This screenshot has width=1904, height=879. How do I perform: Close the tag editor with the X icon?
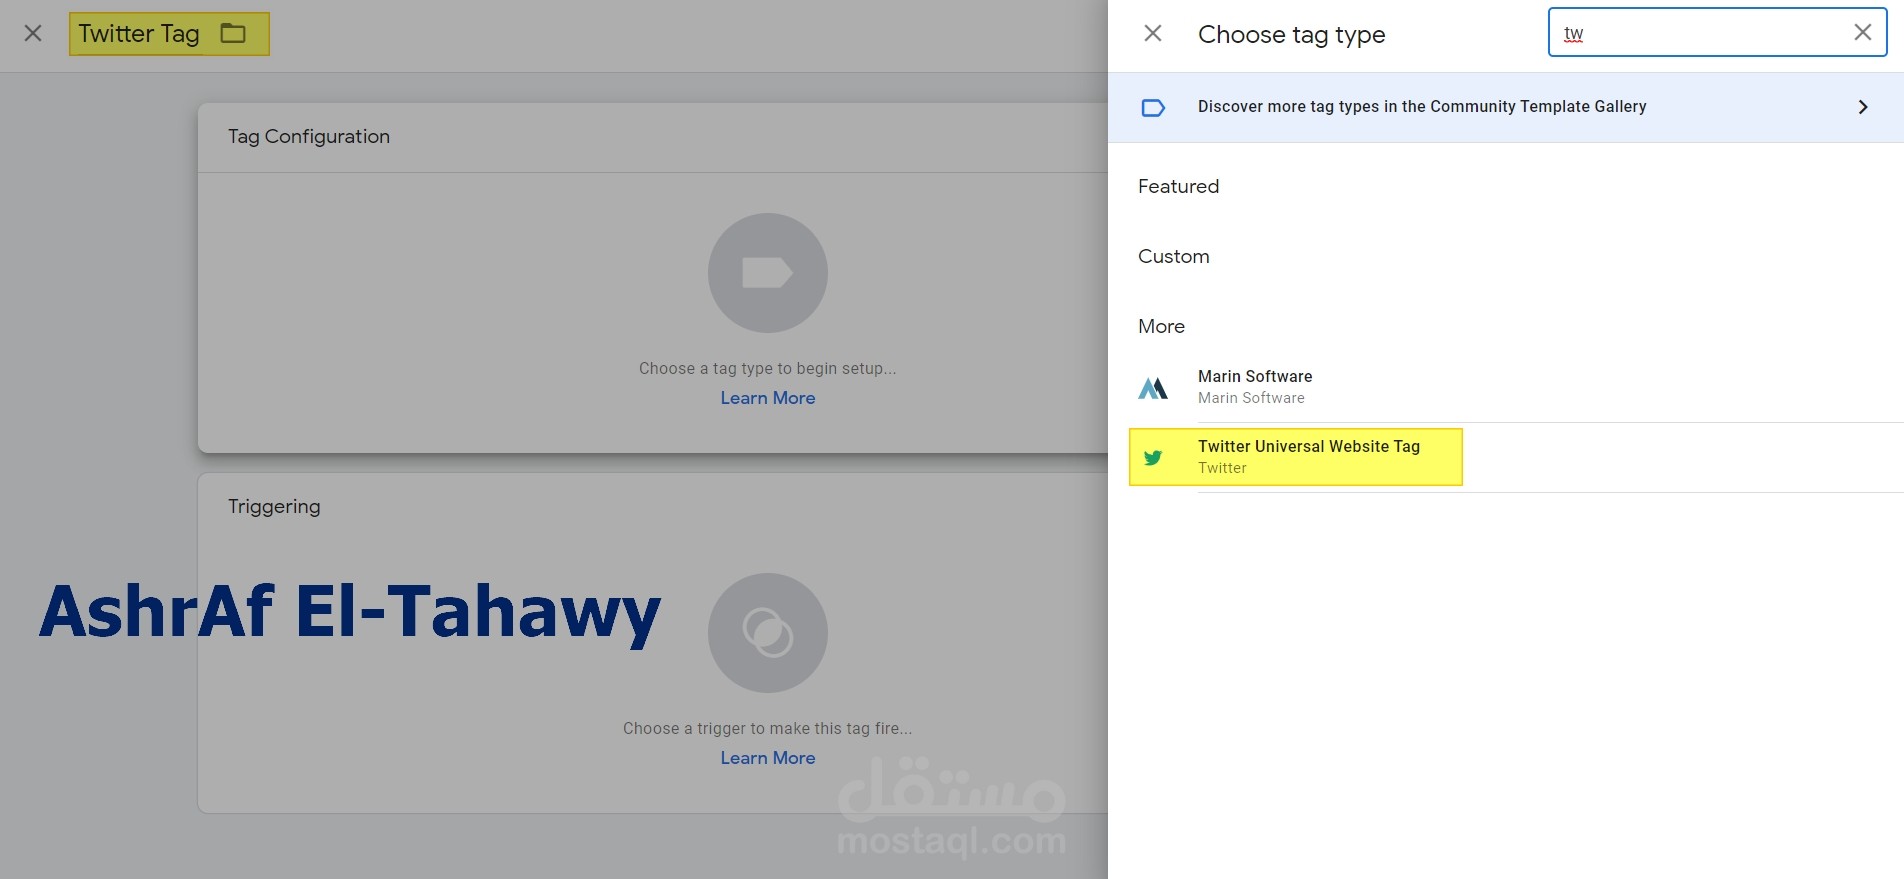[x=33, y=33]
